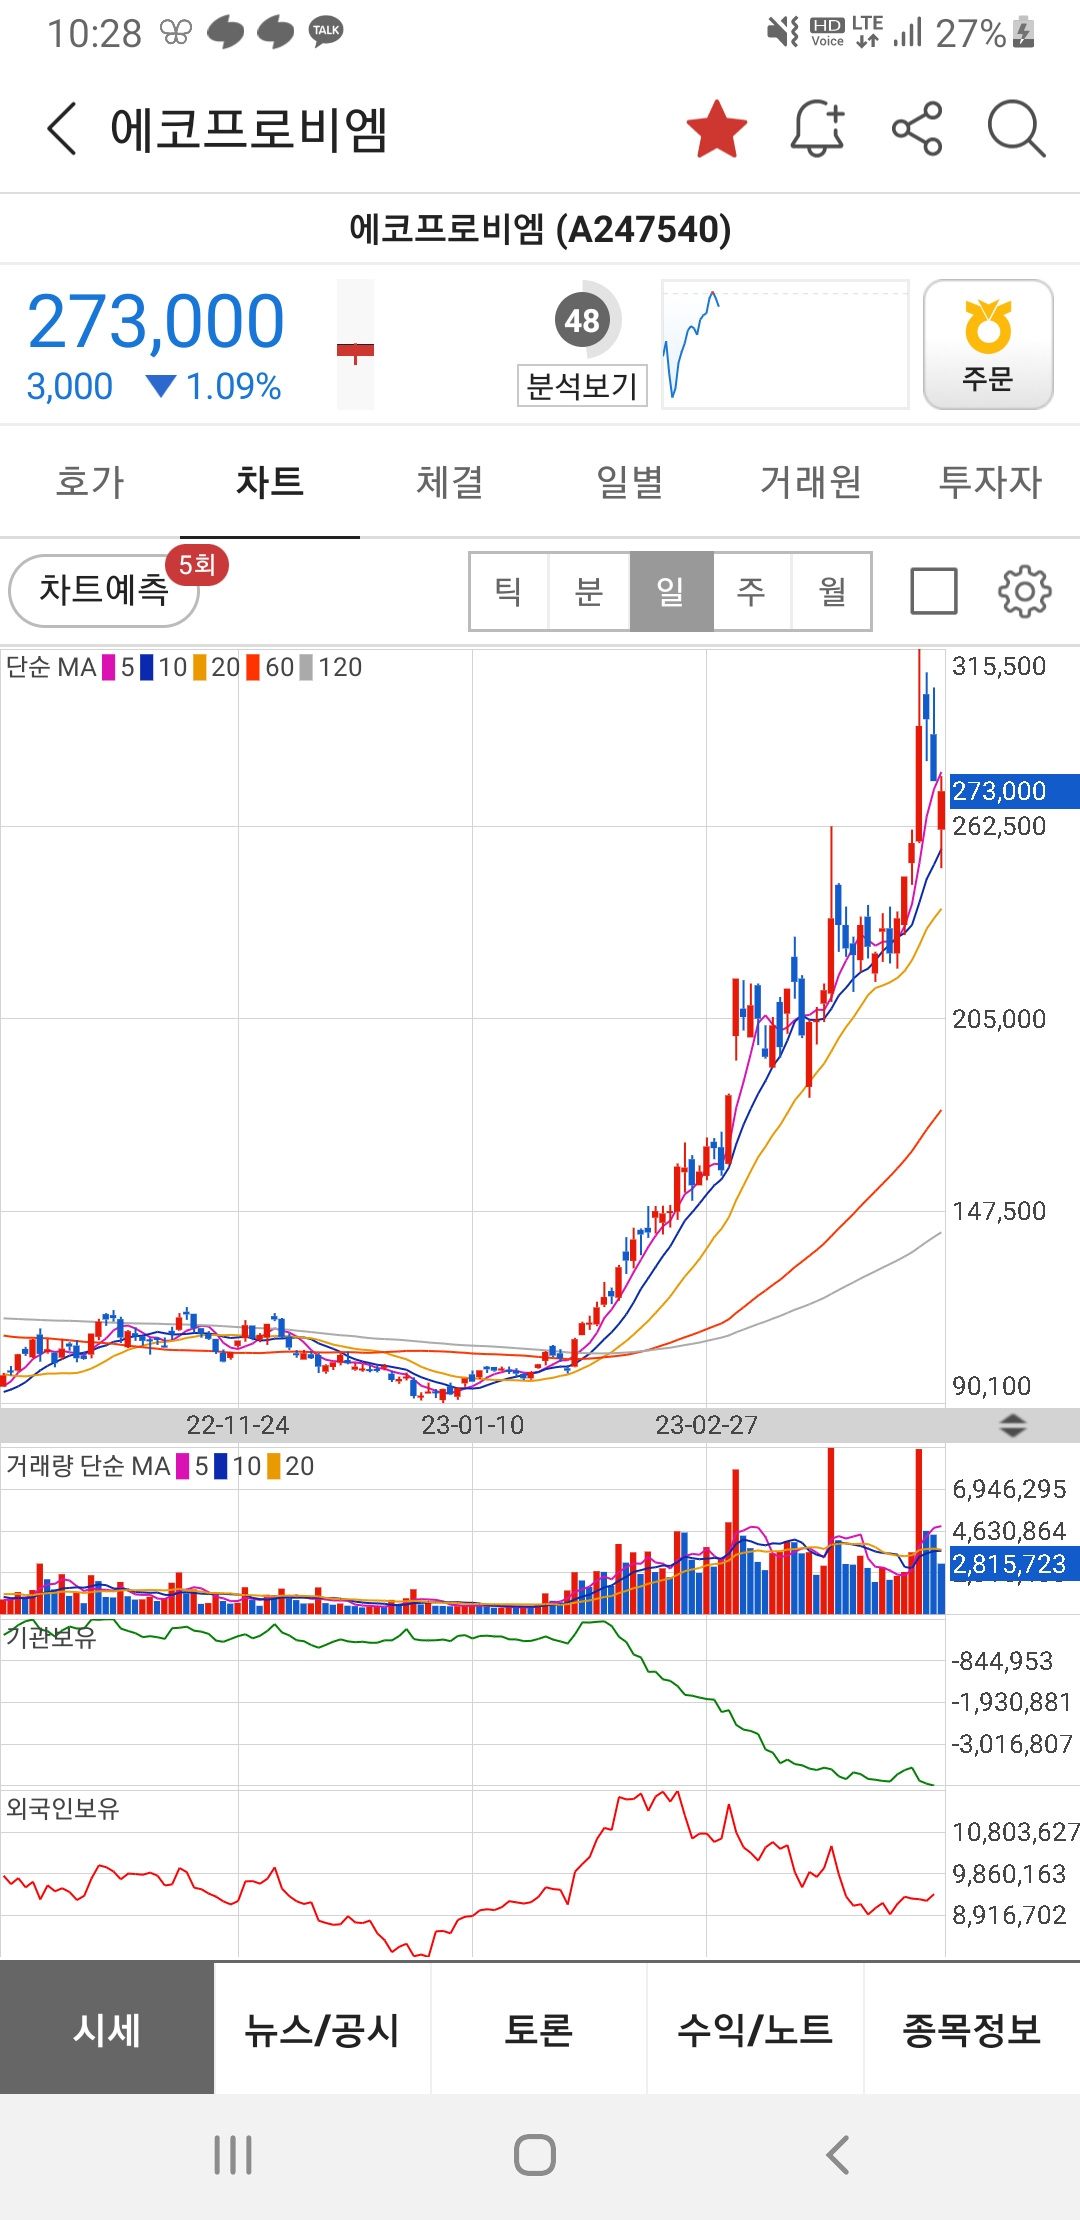
Task: Open the search magnifier
Action: tap(1016, 129)
